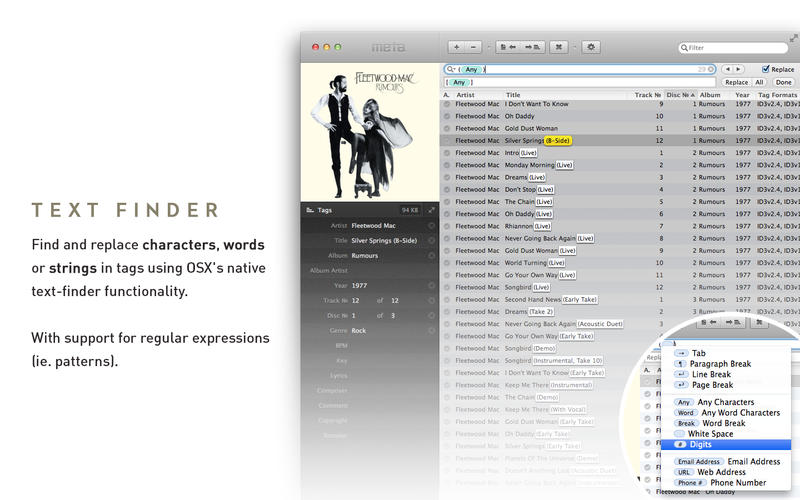Click the tags-to-filename export toolbar icon

click(533, 47)
